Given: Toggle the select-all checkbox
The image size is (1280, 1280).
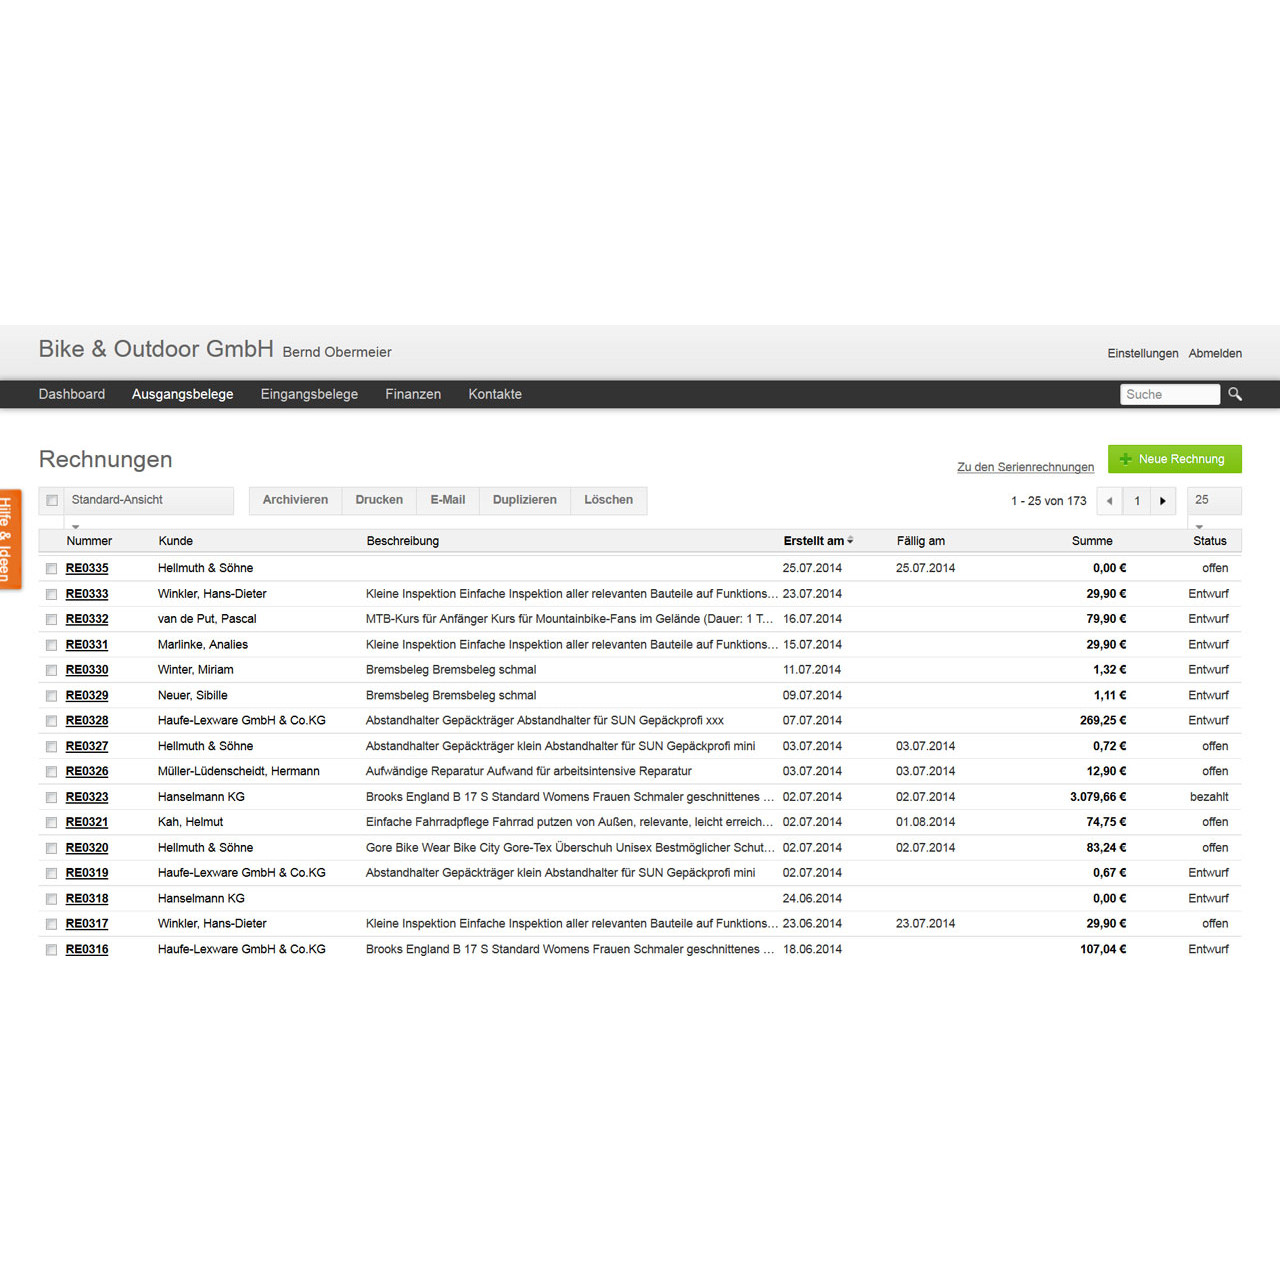Looking at the screenshot, I should tap(52, 500).
